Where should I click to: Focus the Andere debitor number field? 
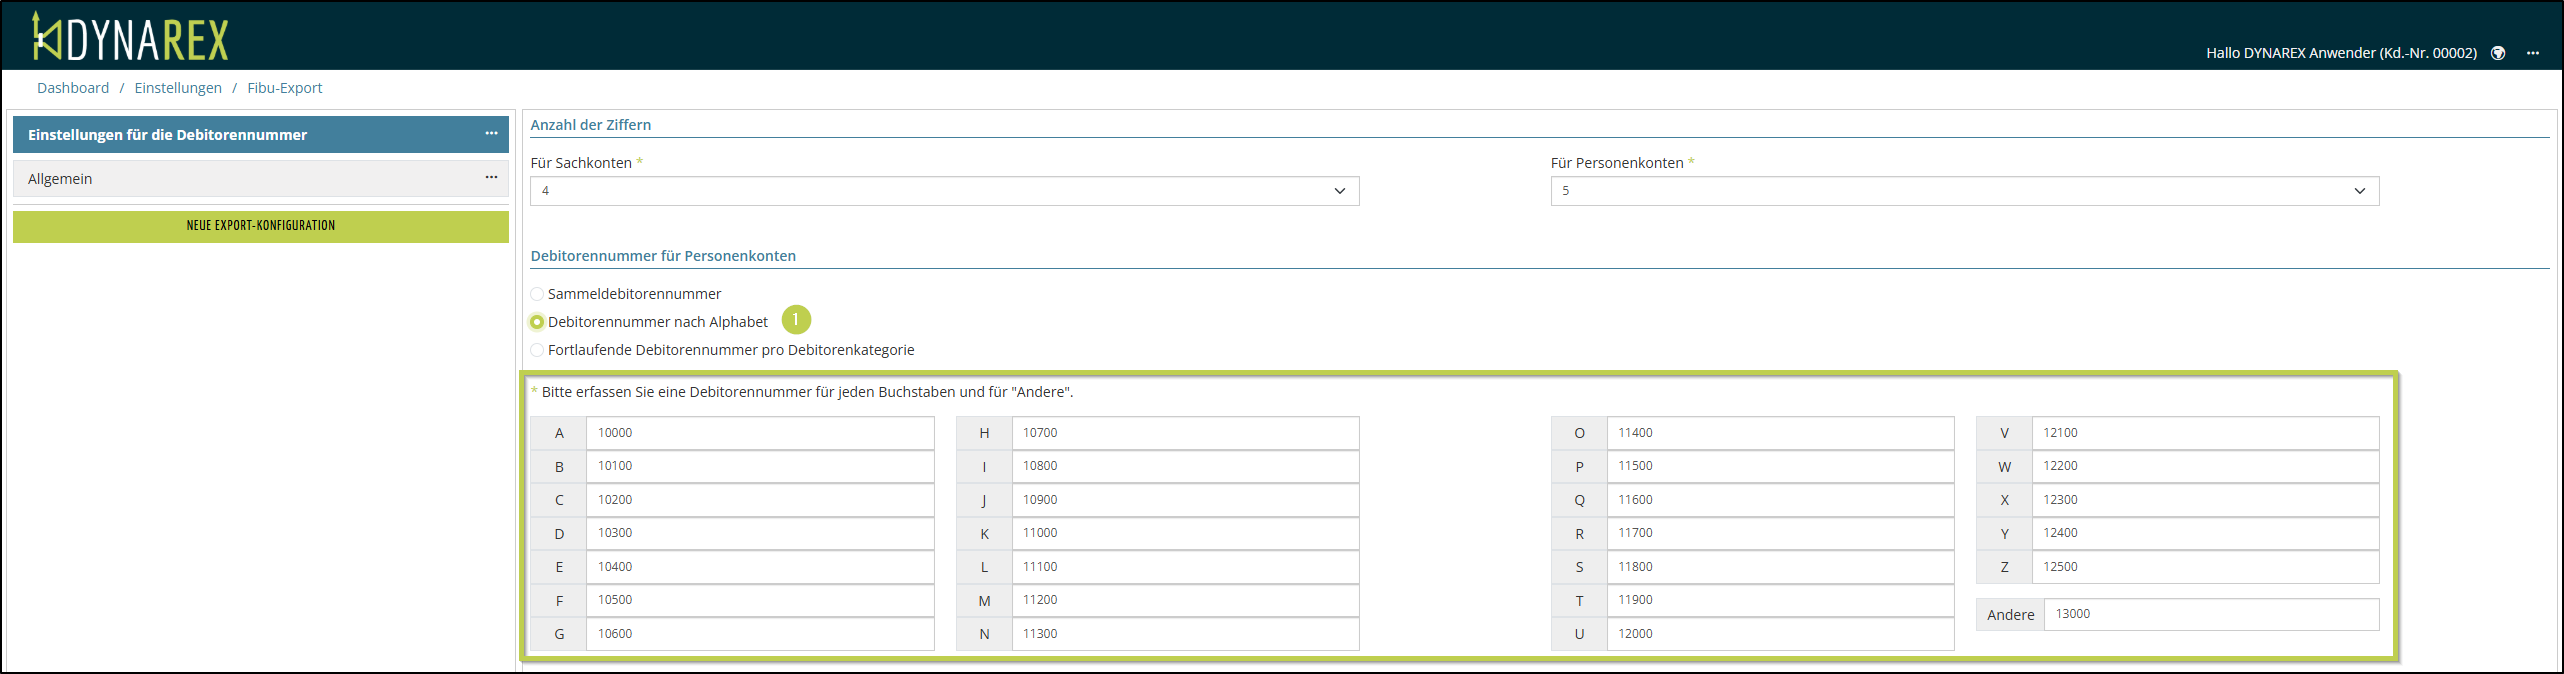(2210, 614)
